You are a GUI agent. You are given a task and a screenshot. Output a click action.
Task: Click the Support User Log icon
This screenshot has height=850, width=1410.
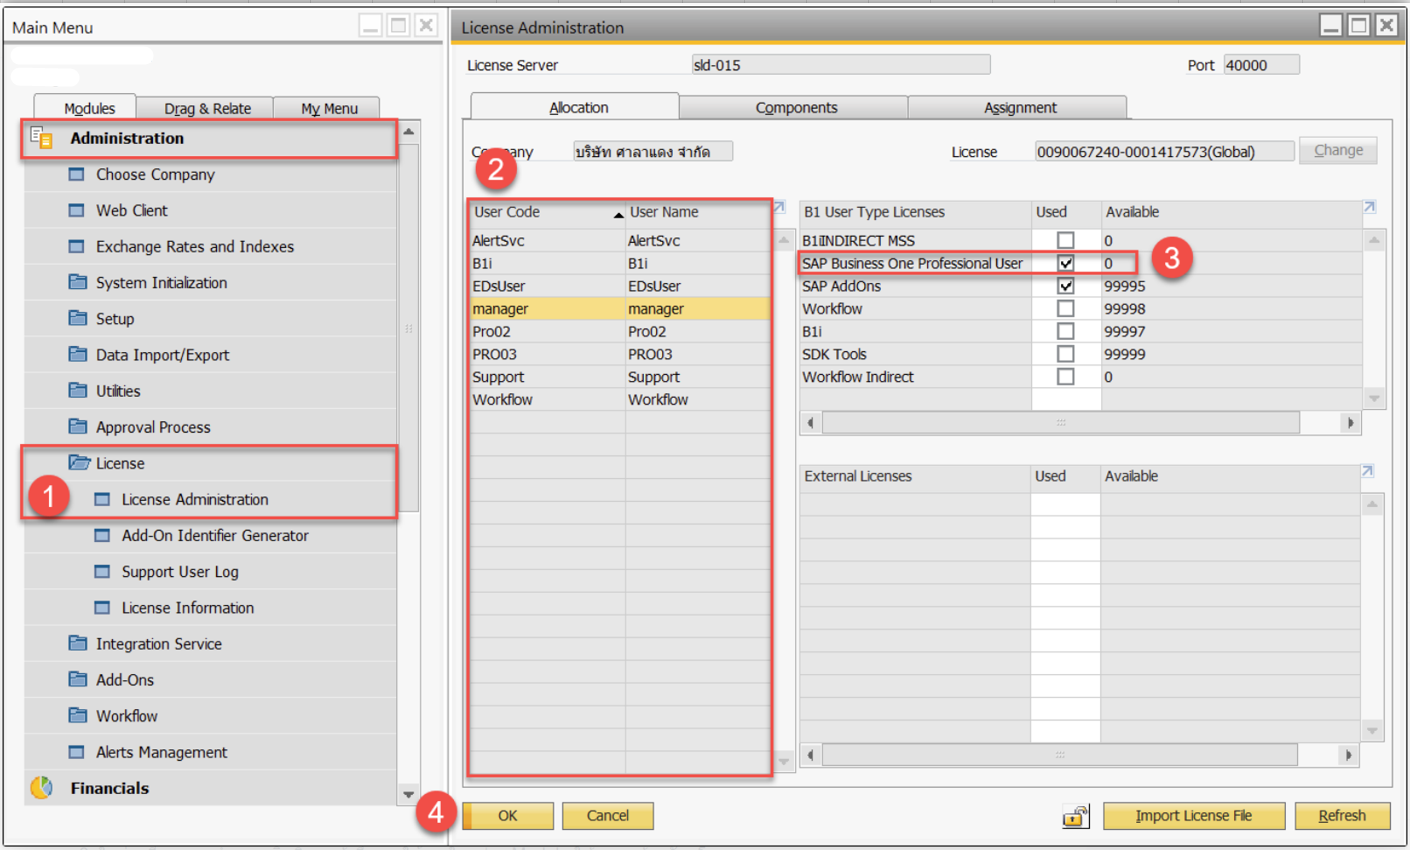pyautogui.click(x=103, y=571)
